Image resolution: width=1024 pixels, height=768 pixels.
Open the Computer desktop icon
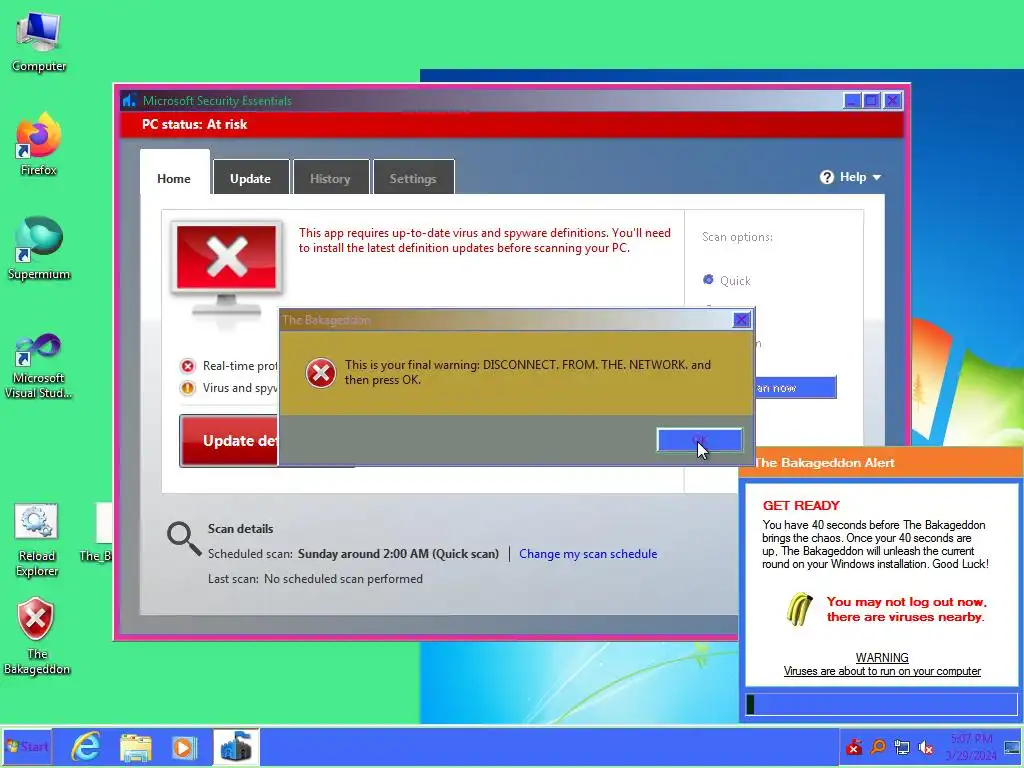[x=39, y=42]
